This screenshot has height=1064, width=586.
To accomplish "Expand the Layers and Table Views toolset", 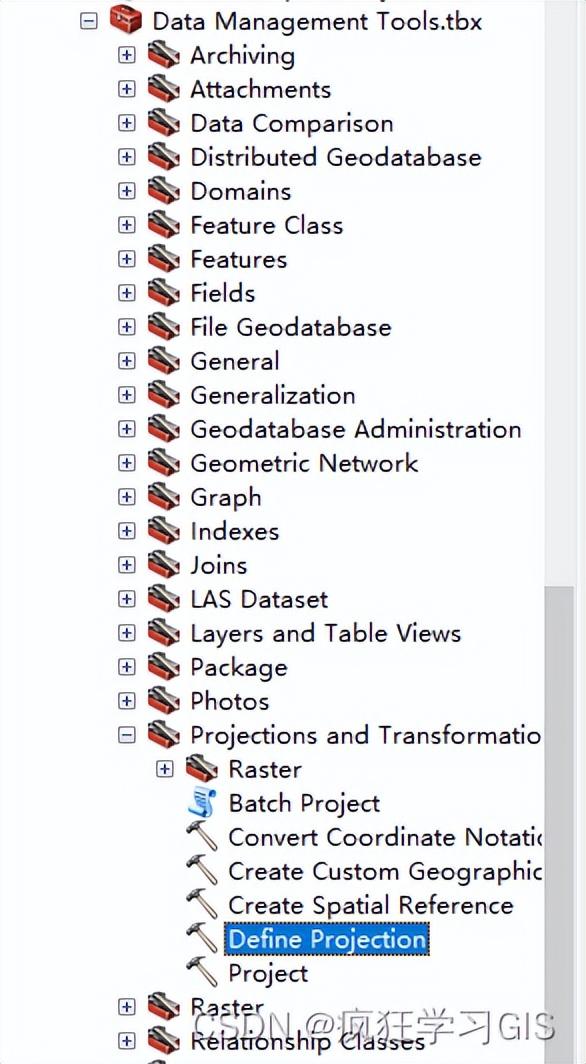I will pyautogui.click(x=126, y=633).
